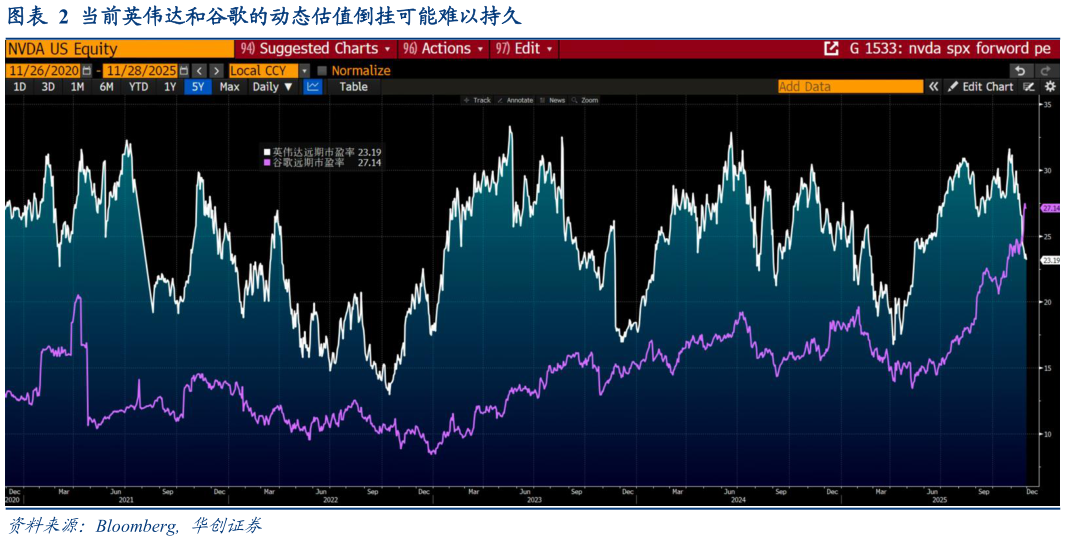Open the chart settings gear icon
Image resolution: width=1066 pixels, height=541 pixels.
1050,87
